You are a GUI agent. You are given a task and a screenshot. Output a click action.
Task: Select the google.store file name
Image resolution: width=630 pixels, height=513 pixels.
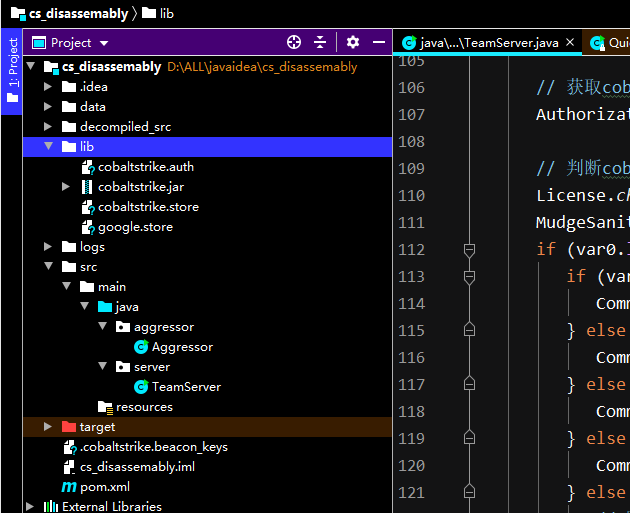(x=135, y=227)
